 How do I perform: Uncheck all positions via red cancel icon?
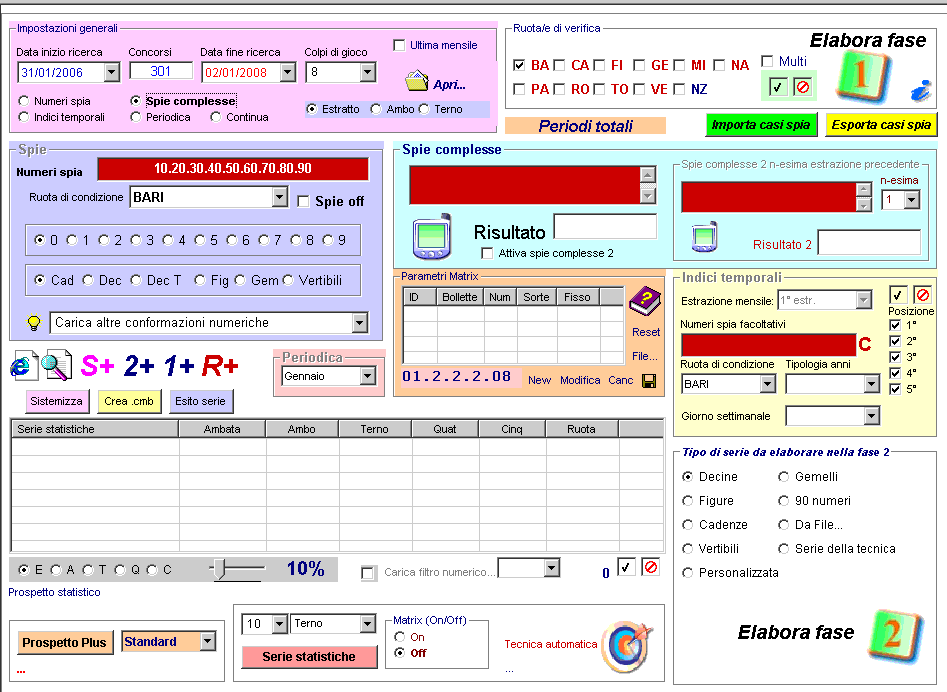[x=922, y=295]
